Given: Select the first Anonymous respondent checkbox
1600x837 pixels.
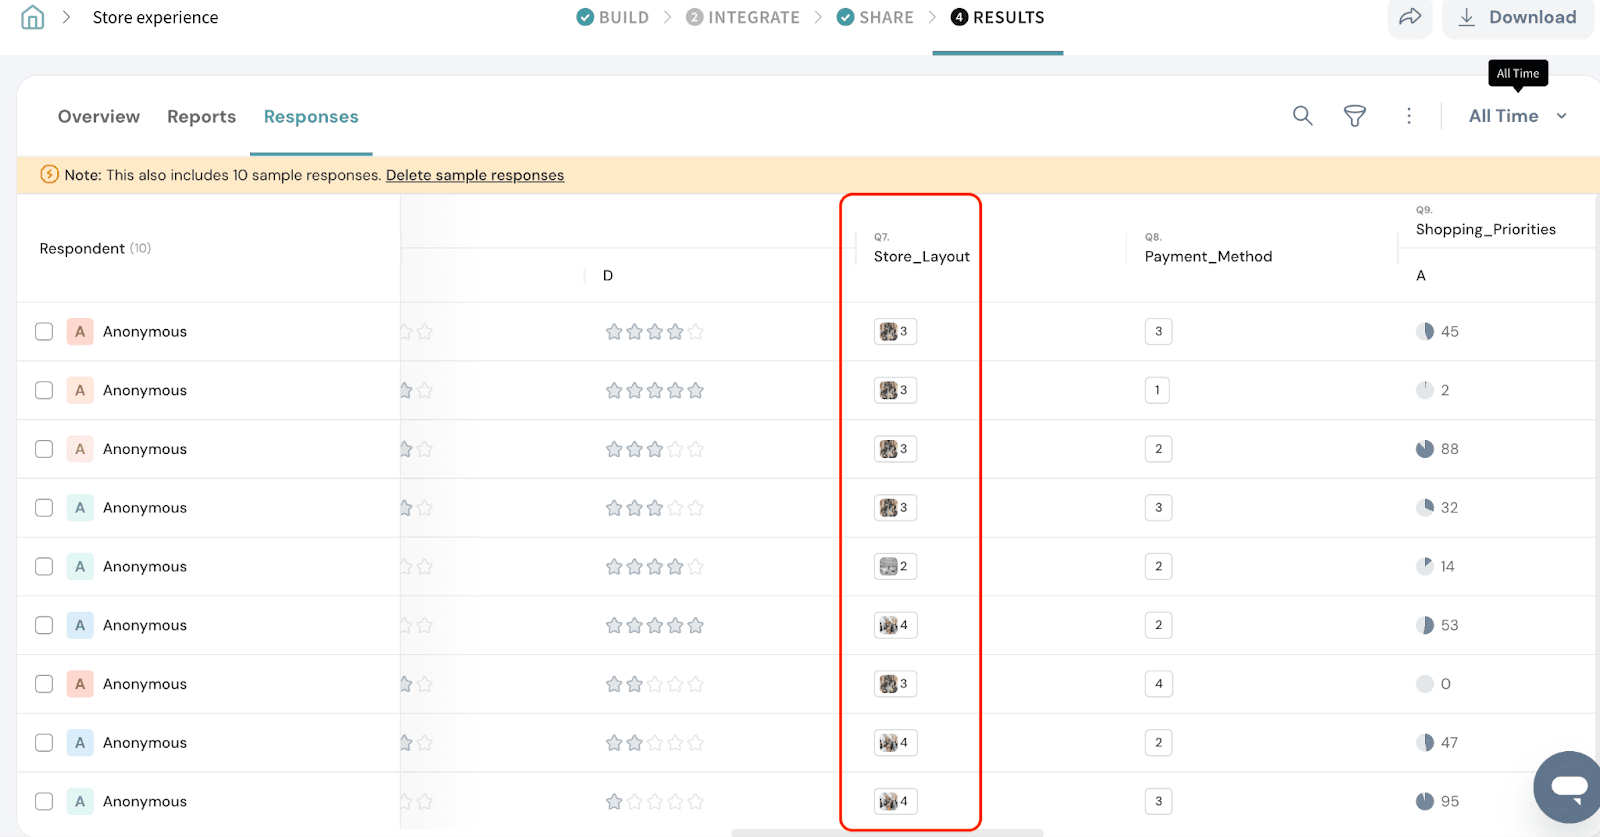Looking at the screenshot, I should tap(44, 332).
